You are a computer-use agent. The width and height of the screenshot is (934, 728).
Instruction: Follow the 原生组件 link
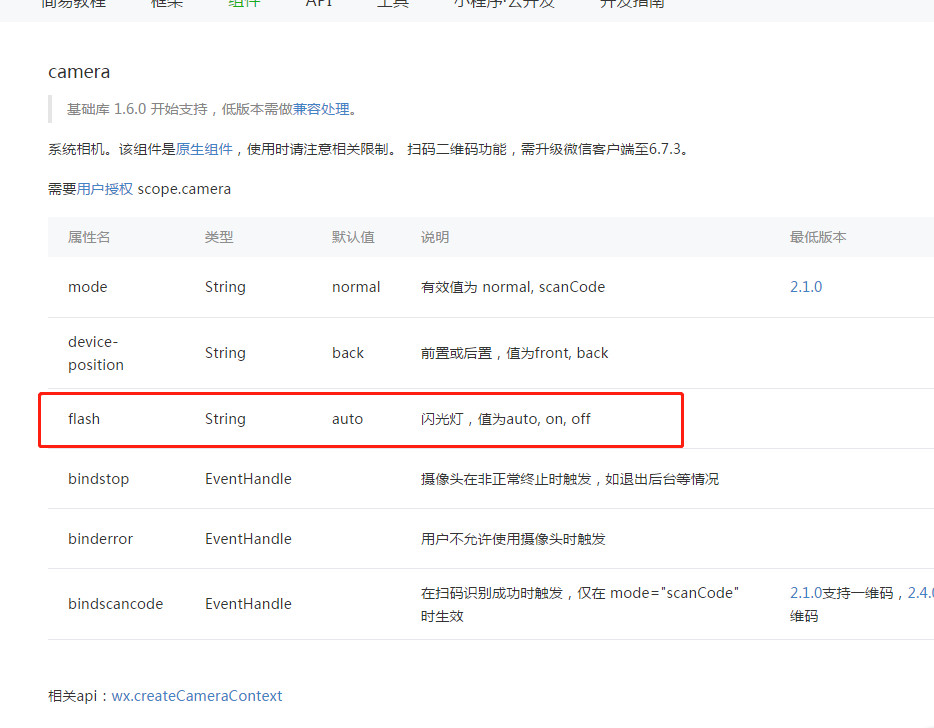point(204,149)
